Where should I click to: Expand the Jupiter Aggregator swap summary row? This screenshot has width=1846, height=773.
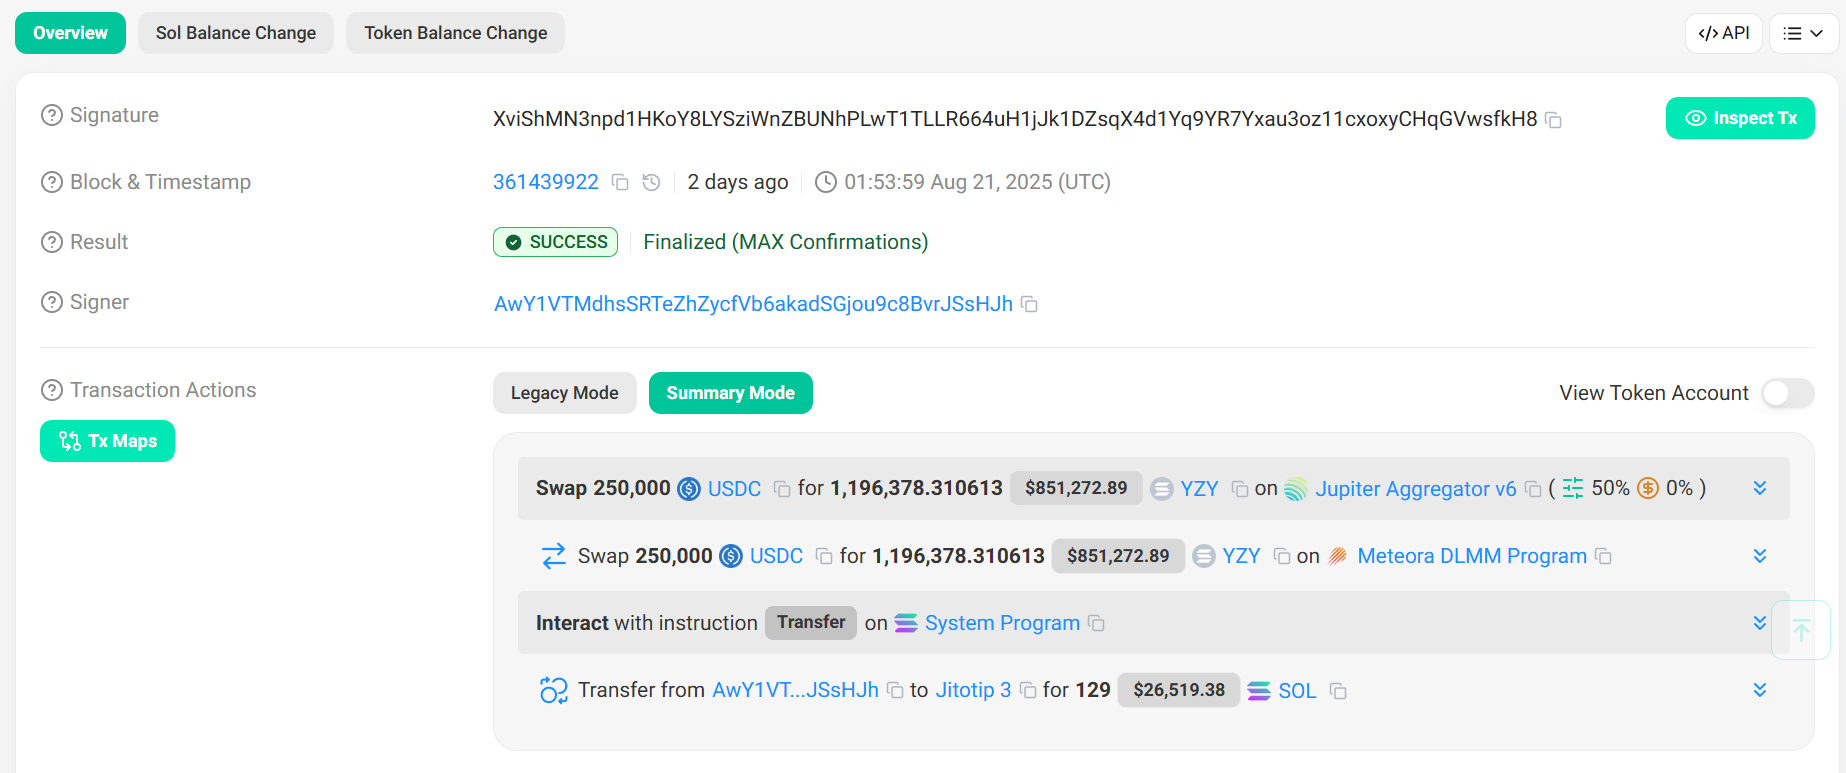pos(1760,488)
